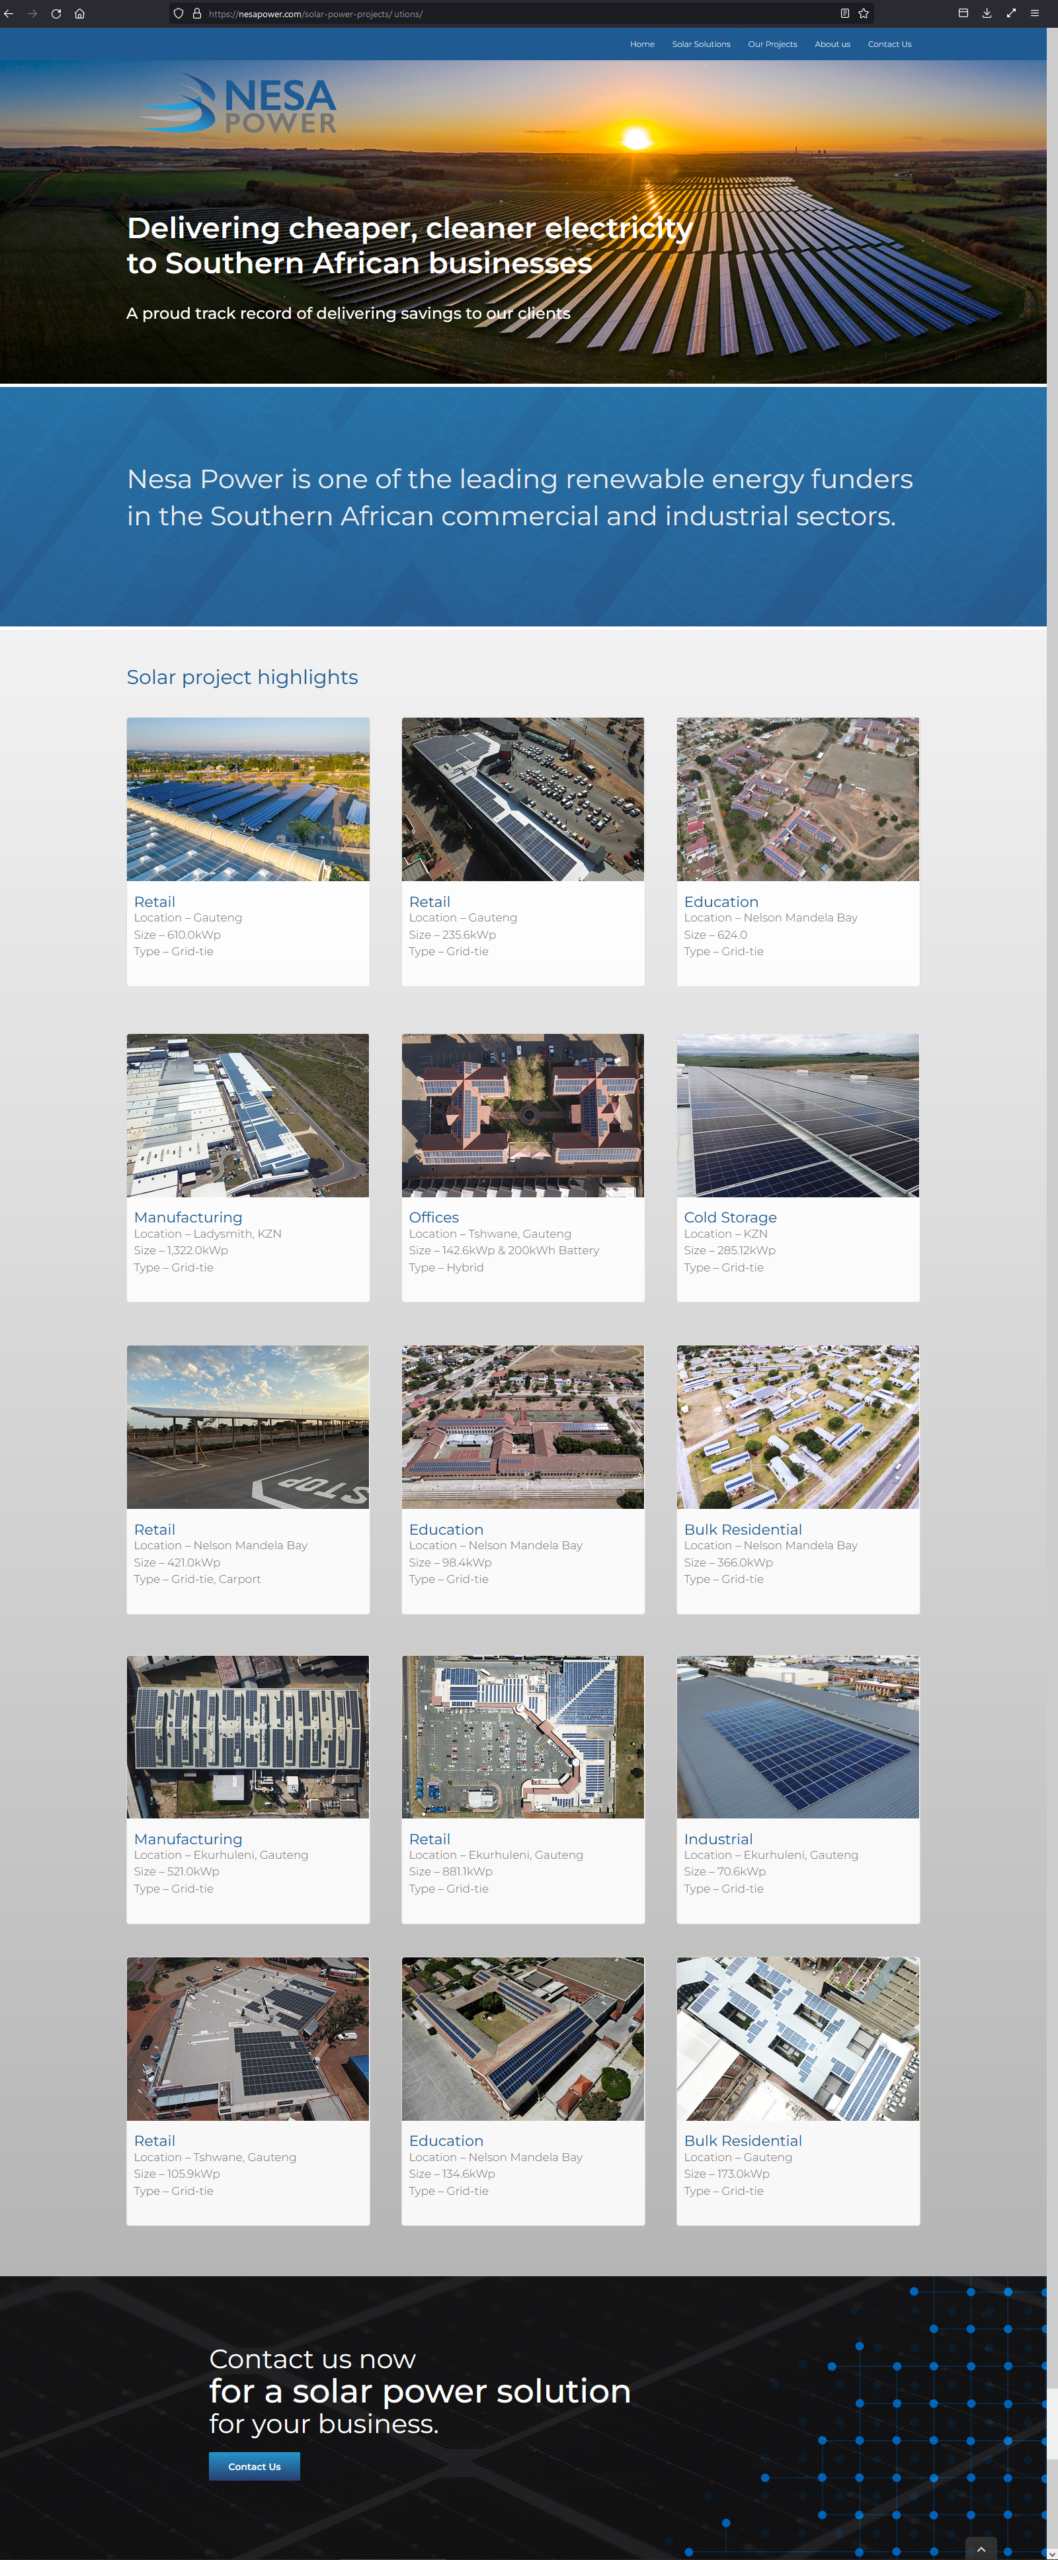Image resolution: width=1058 pixels, height=2560 pixels.
Task: Open tracking protection shield icon
Action: click(x=179, y=13)
